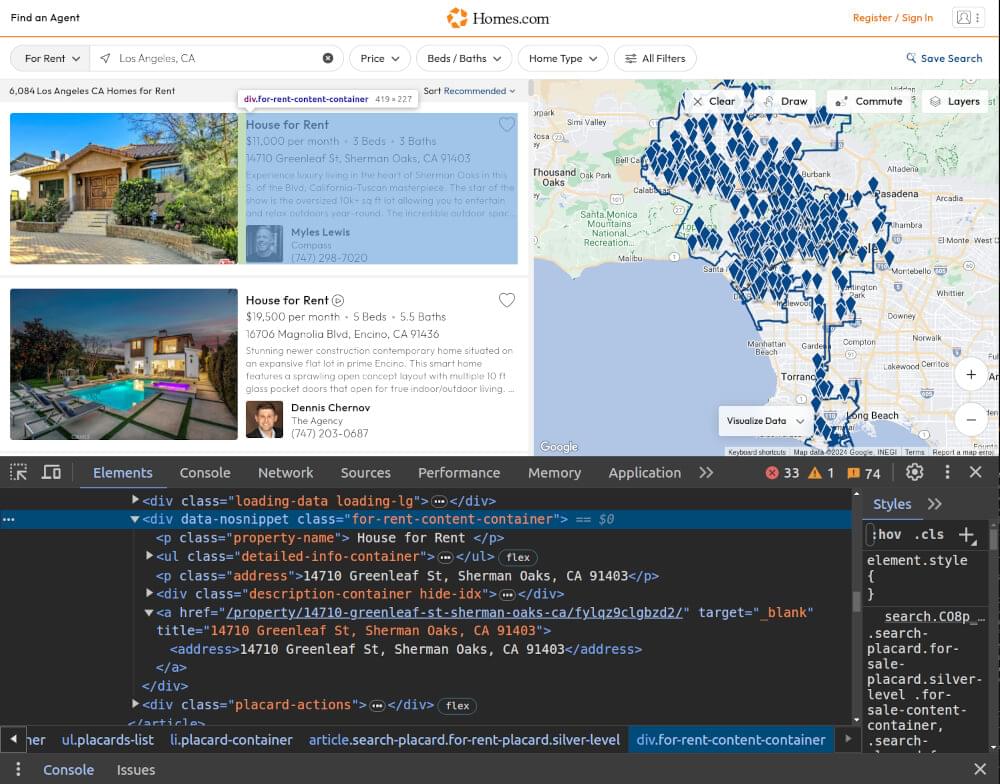
Task: Click the map zoom out button
Action: click(971, 419)
